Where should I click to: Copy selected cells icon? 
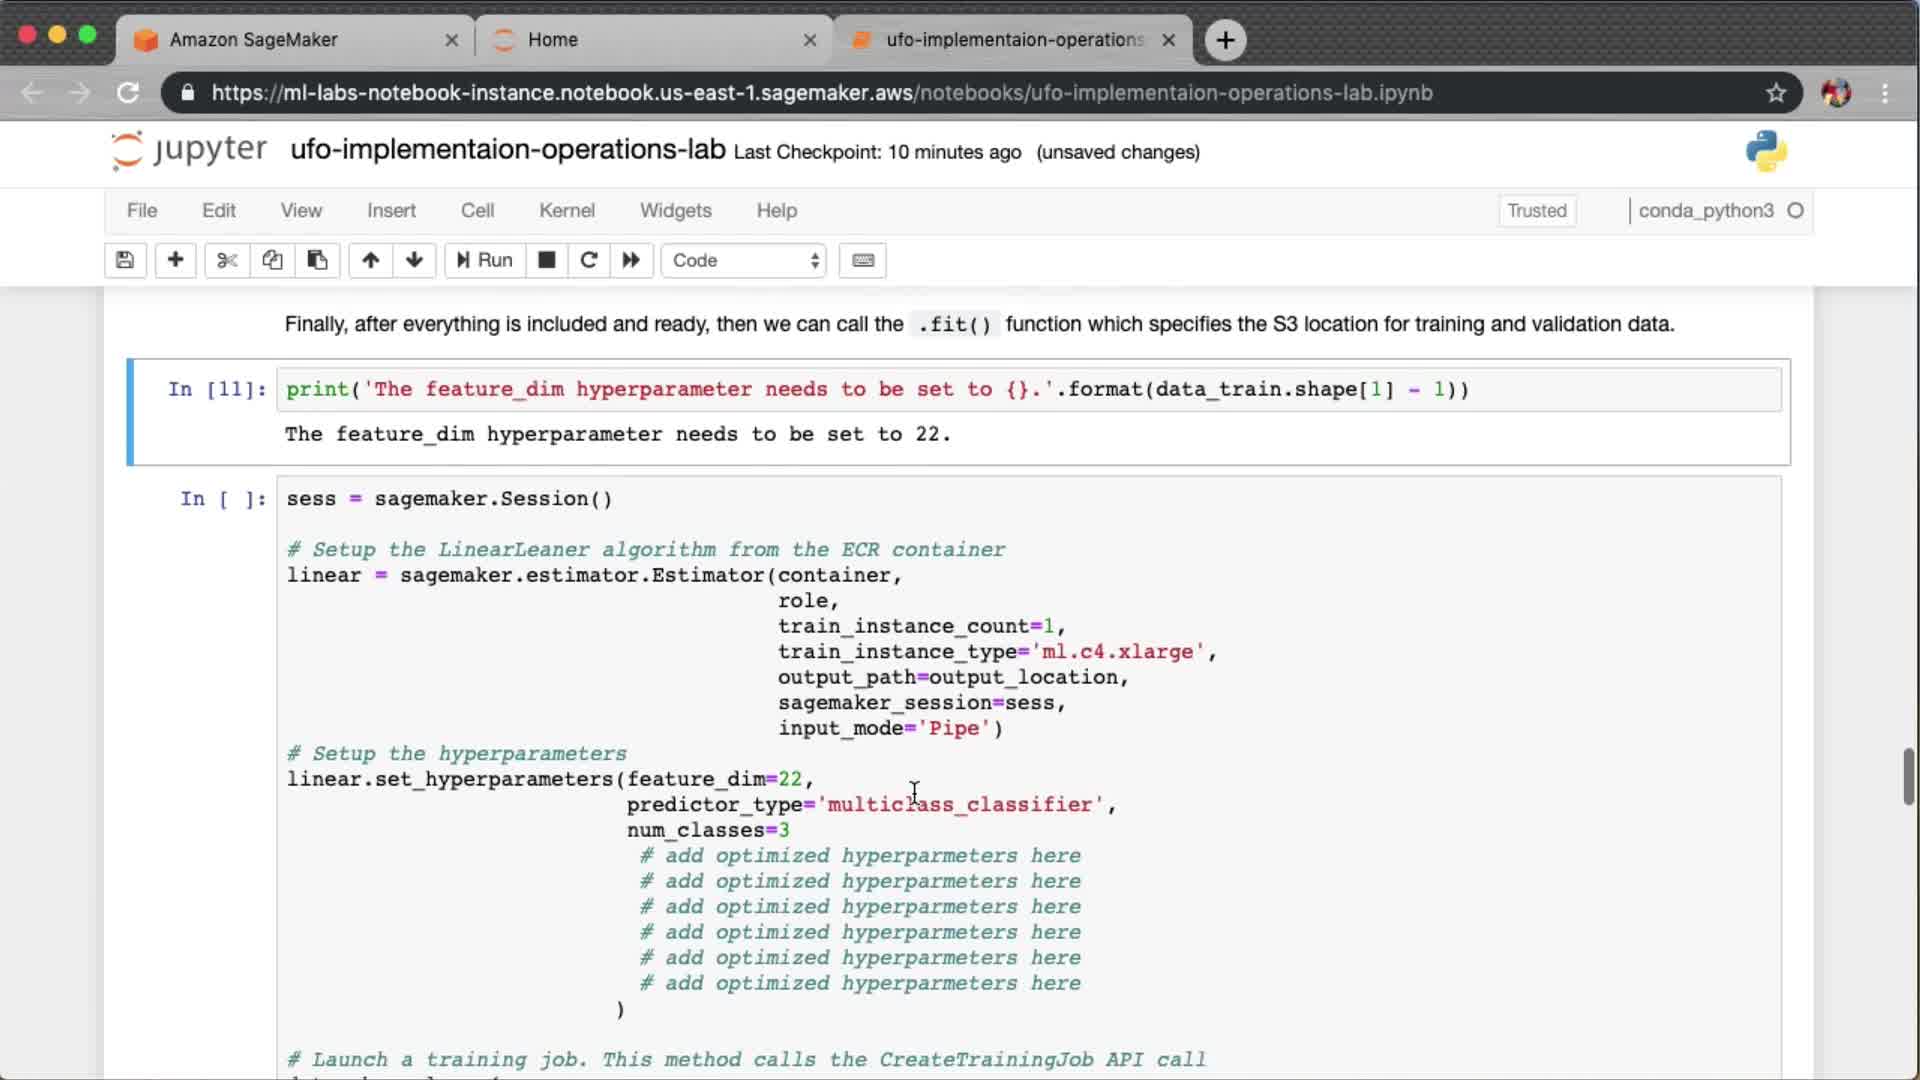tap(272, 260)
